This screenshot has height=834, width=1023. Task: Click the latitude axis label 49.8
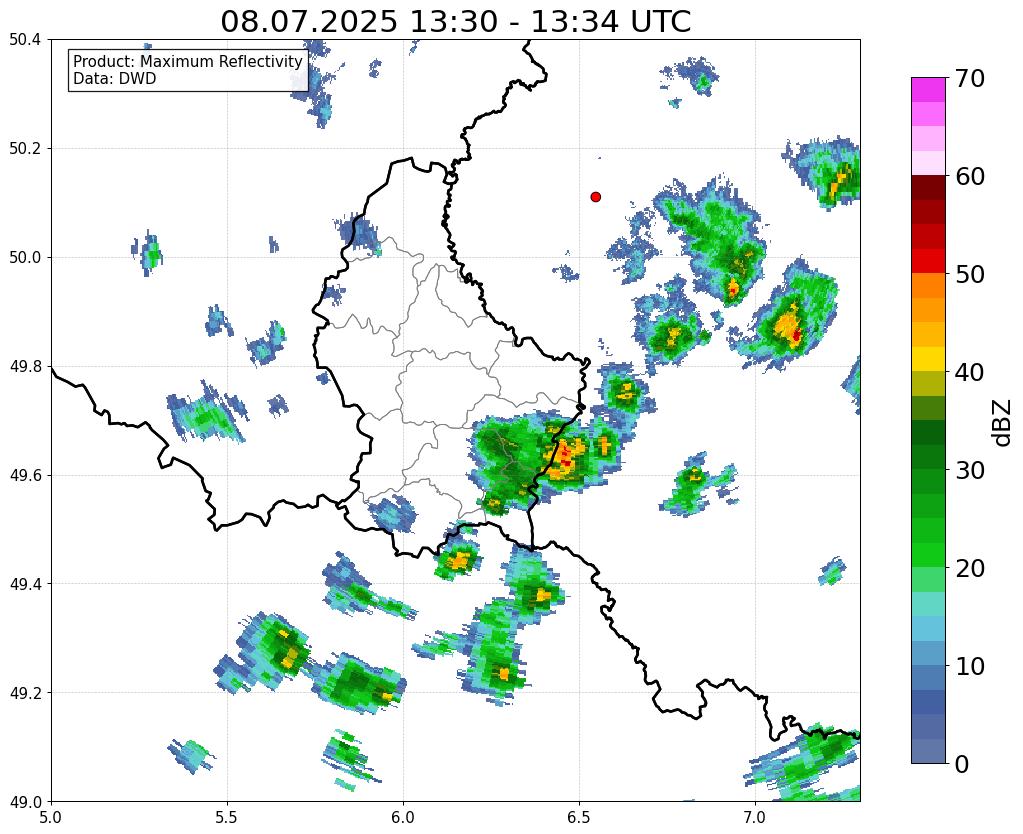(x=25, y=367)
